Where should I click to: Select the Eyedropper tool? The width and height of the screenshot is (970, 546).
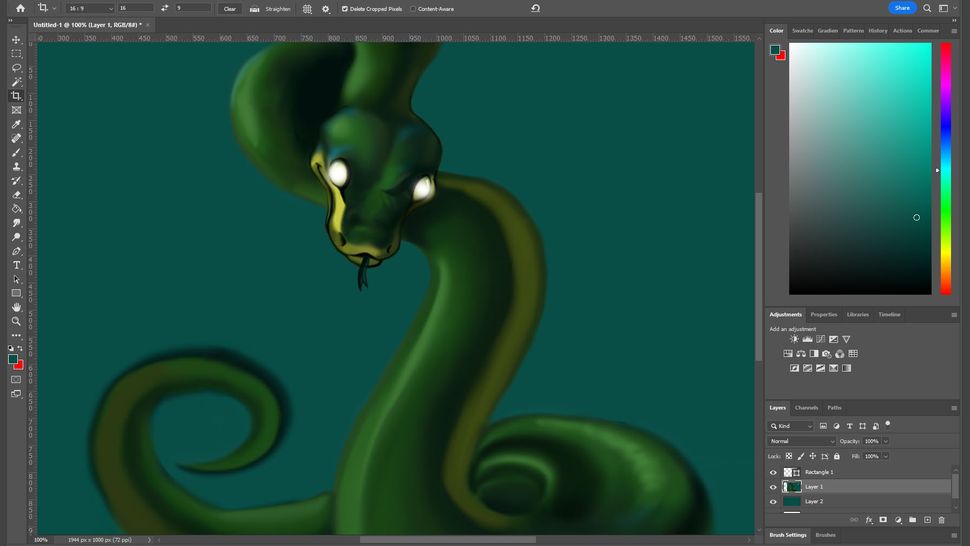tap(16, 124)
